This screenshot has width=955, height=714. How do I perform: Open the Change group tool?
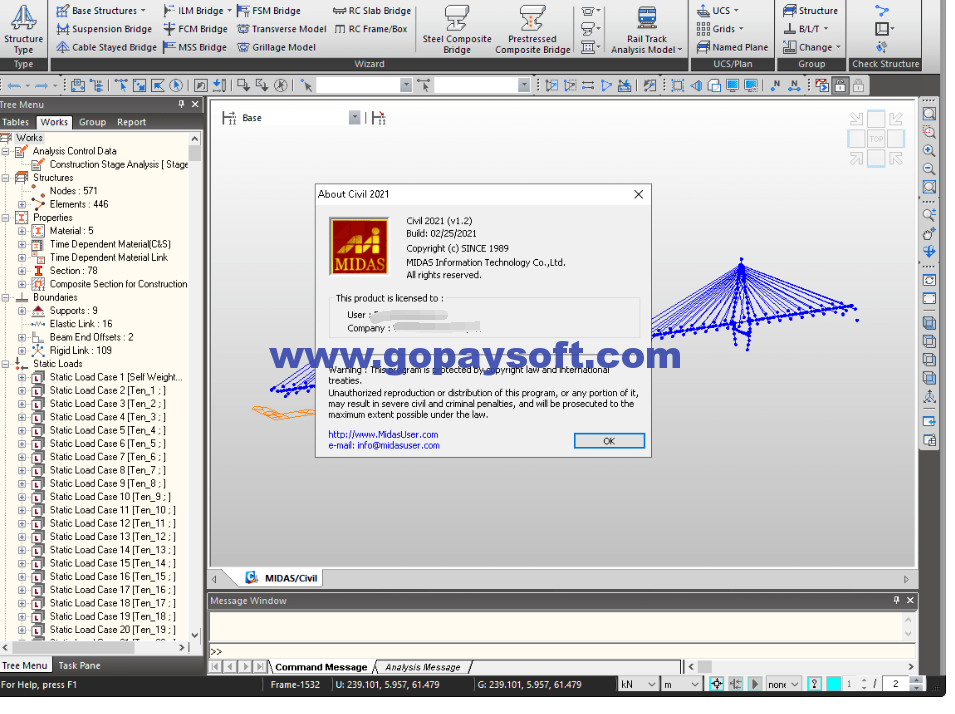point(812,47)
